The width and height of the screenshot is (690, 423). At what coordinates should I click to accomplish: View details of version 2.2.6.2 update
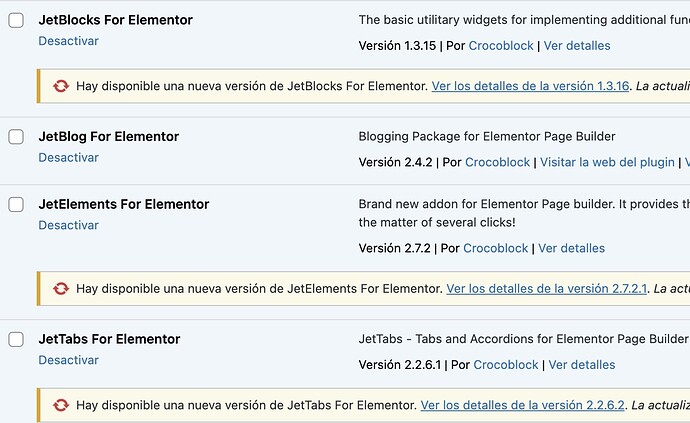522,405
